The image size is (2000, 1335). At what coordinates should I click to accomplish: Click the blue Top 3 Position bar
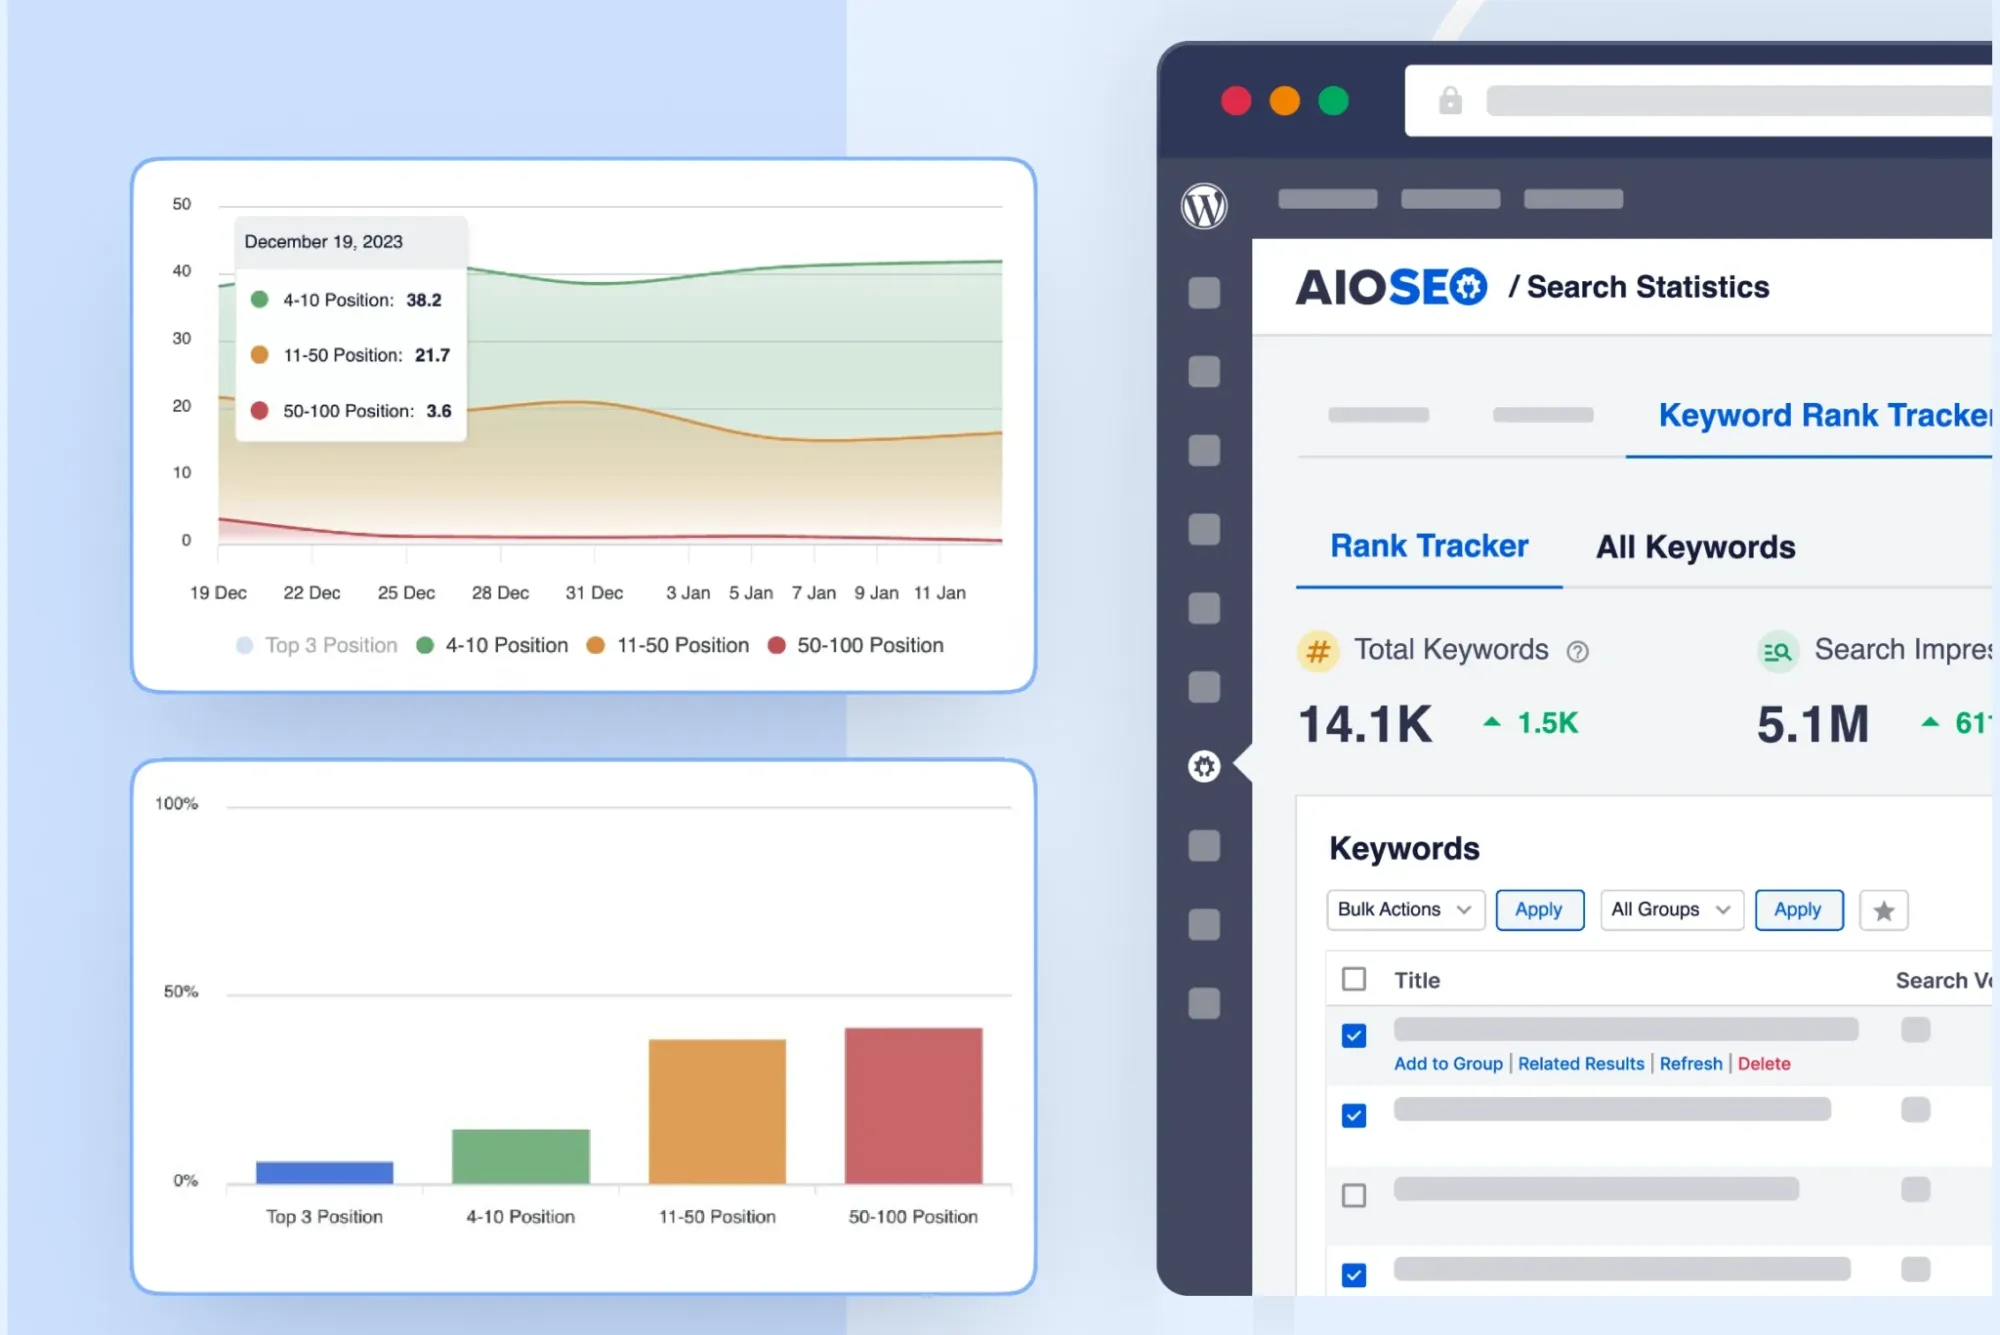click(325, 1172)
